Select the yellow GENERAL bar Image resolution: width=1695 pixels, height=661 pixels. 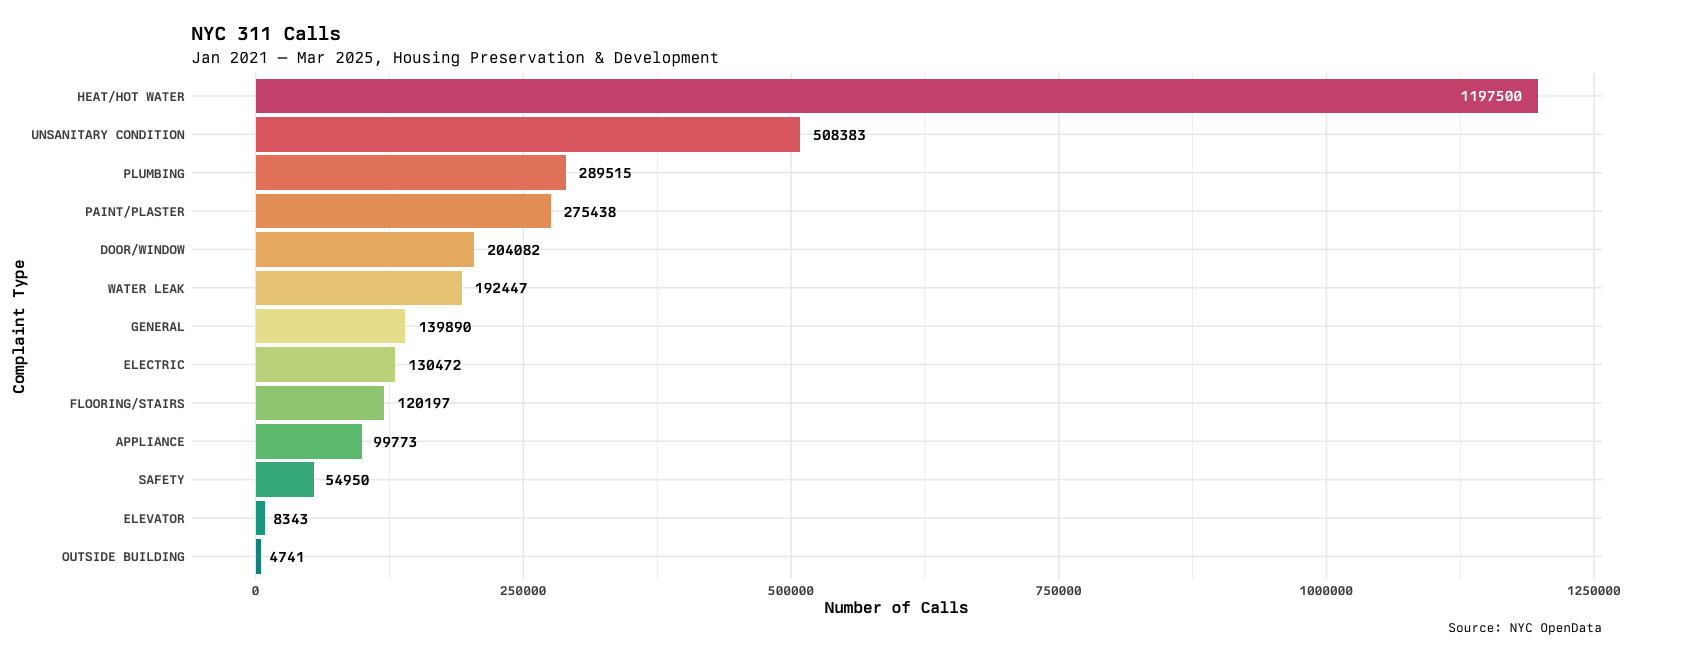[330, 327]
